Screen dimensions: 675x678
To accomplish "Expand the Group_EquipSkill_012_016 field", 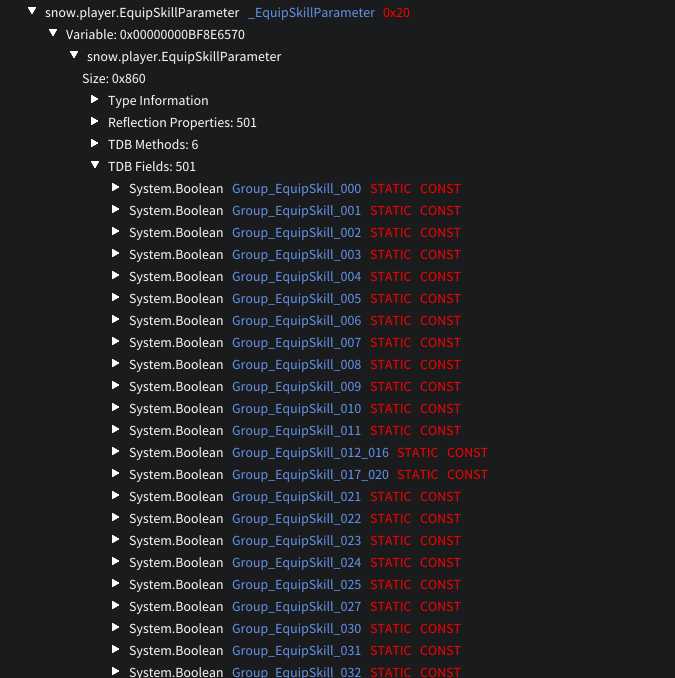I will pyautogui.click(x=117, y=452).
